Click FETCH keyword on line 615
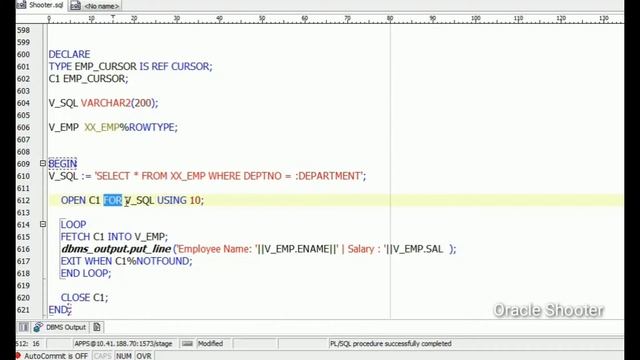The height and width of the screenshot is (360, 640). 76,237
